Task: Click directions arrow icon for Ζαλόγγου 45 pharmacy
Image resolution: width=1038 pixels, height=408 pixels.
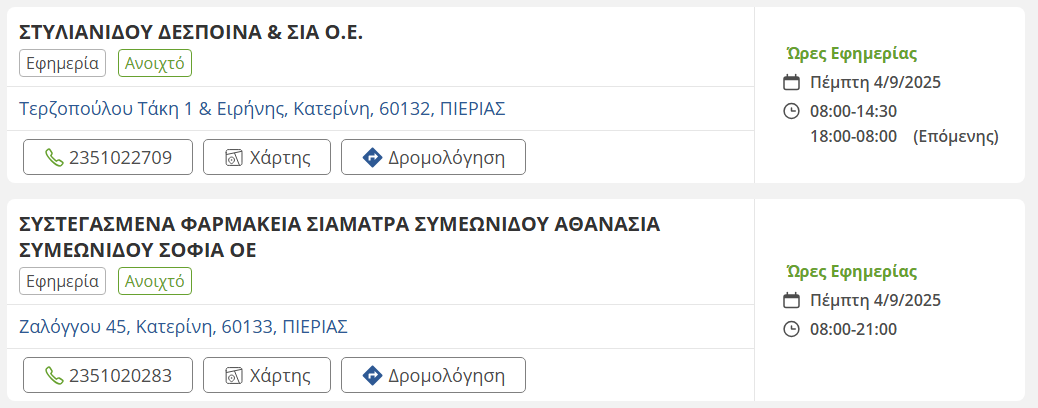Action: pyautogui.click(x=372, y=375)
